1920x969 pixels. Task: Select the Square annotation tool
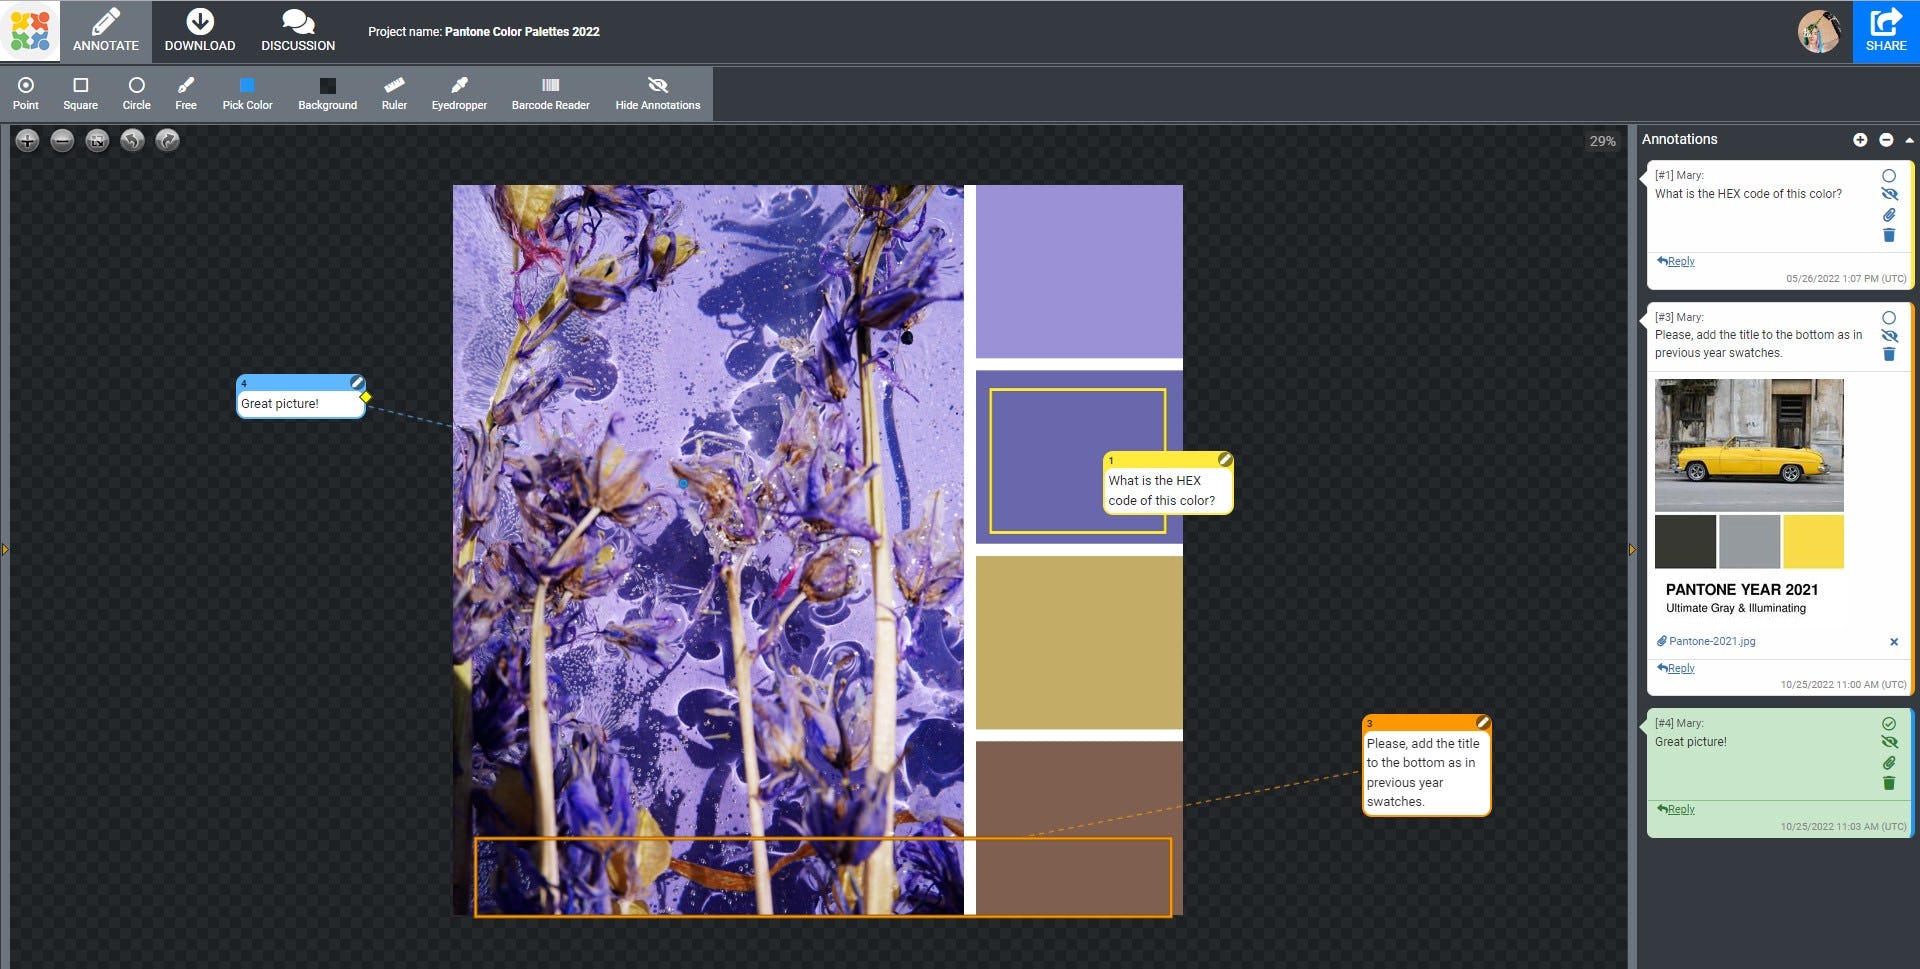pos(80,93)
